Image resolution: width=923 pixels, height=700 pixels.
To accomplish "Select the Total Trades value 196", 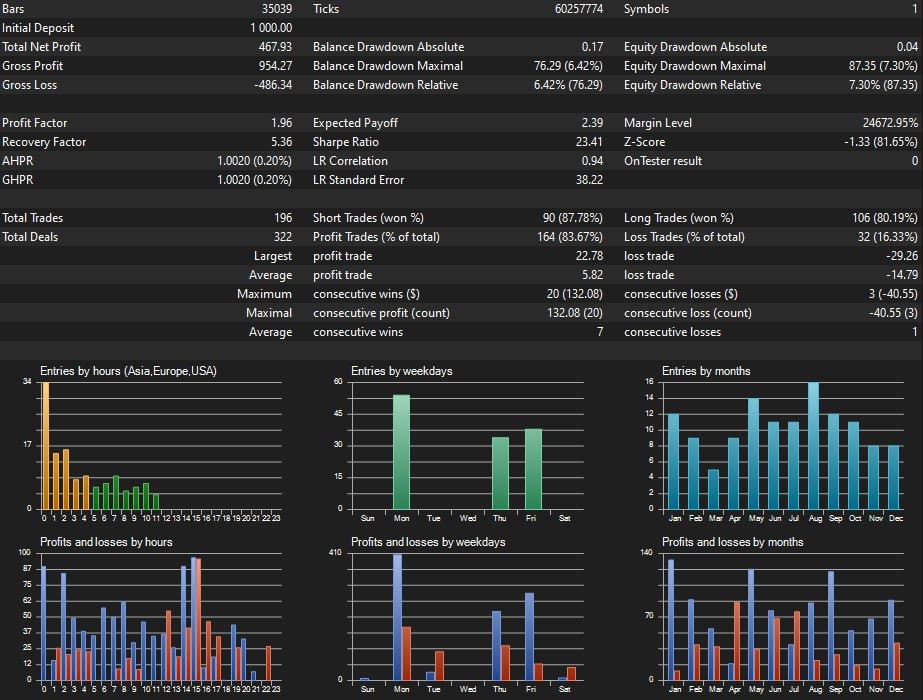I will (282, 218).
